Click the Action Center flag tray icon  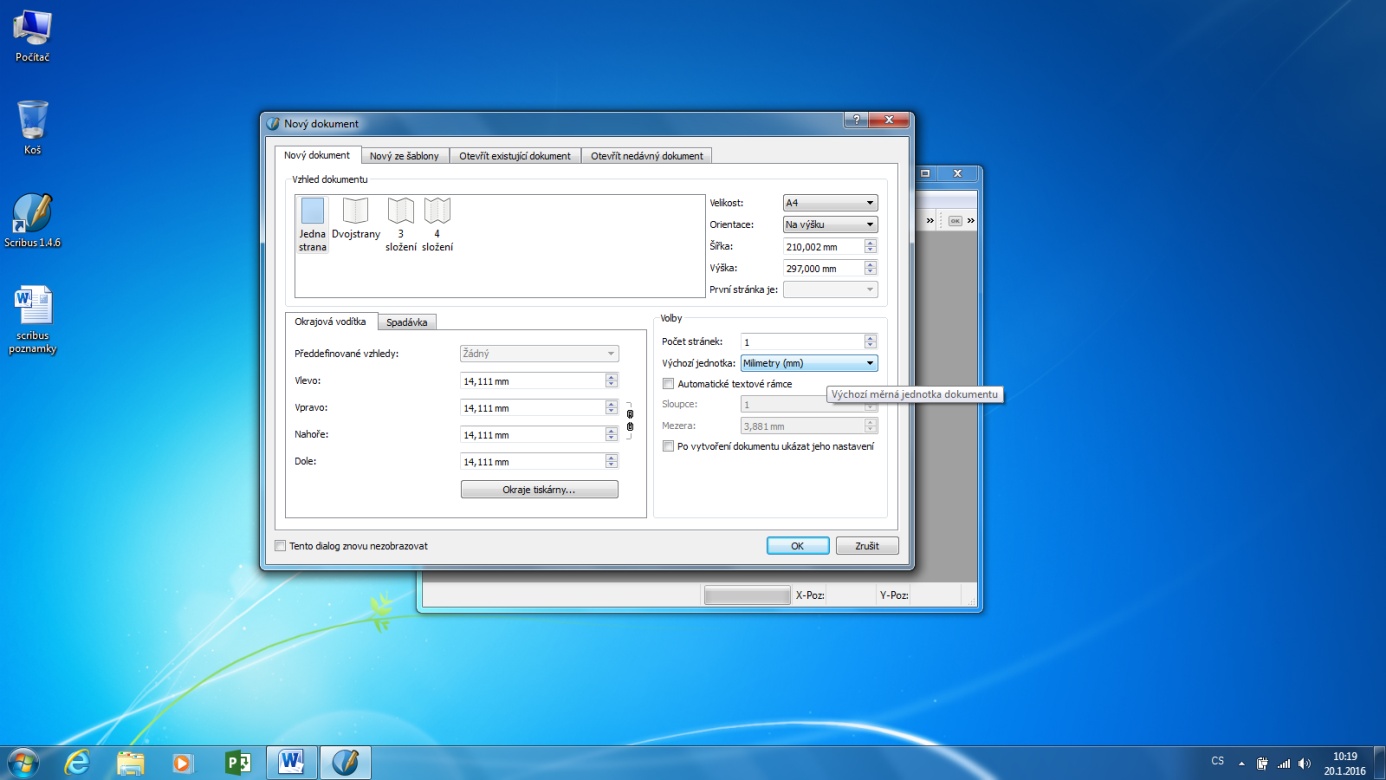[1263, 763]
